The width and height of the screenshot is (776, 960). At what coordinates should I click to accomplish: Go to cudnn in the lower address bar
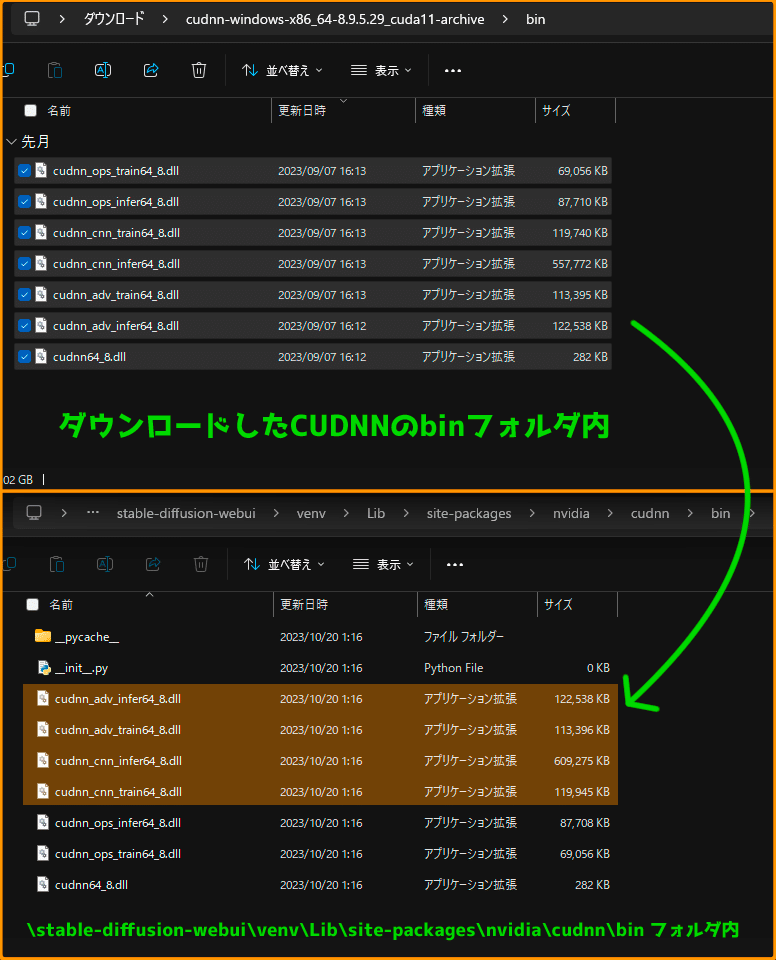(650, 513)
